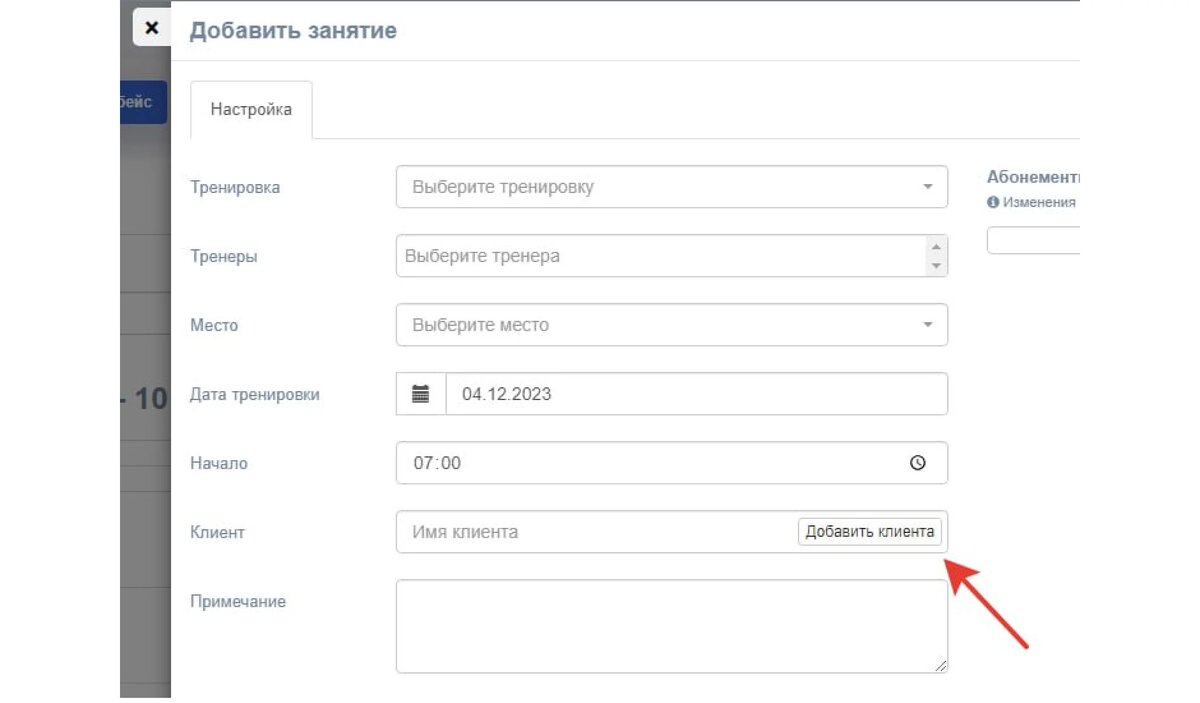Image resolution: width=1200 pixels, height=703 pixels.
Task: Click the date field showing 04.12.2023
Action: tap(695, 394)
